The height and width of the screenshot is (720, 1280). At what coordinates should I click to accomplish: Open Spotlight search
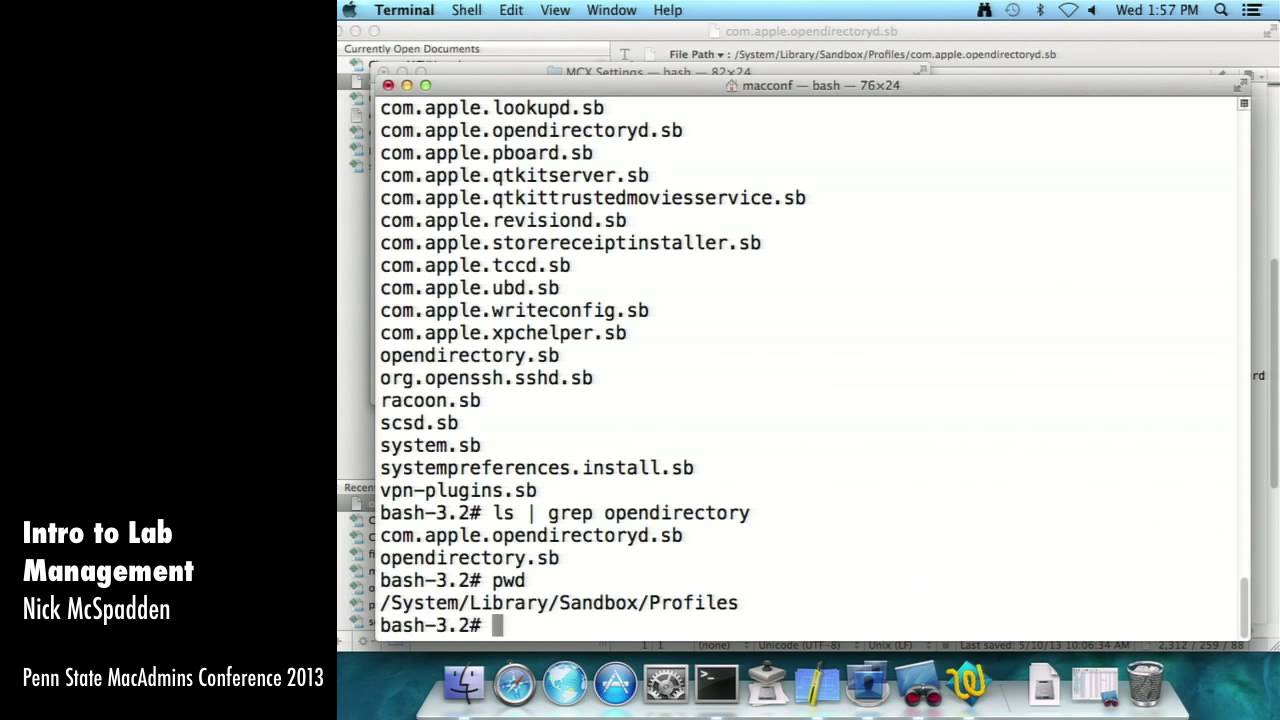[x=1221, y=10]
